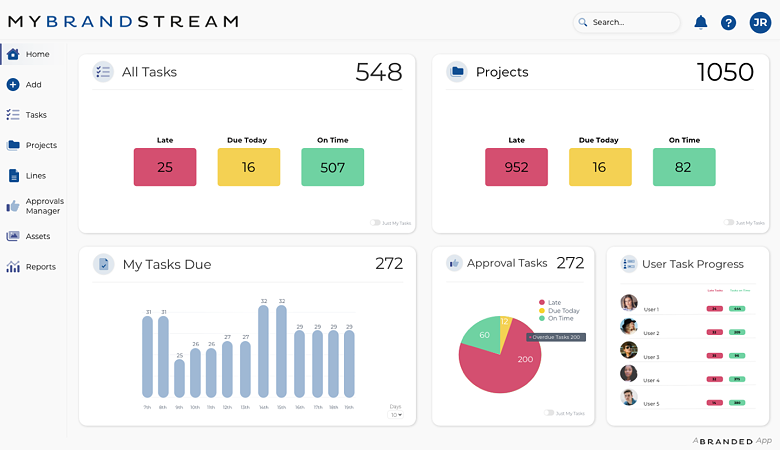
Task: Click the Home house icon in sidebar
Action: (13, 54)
